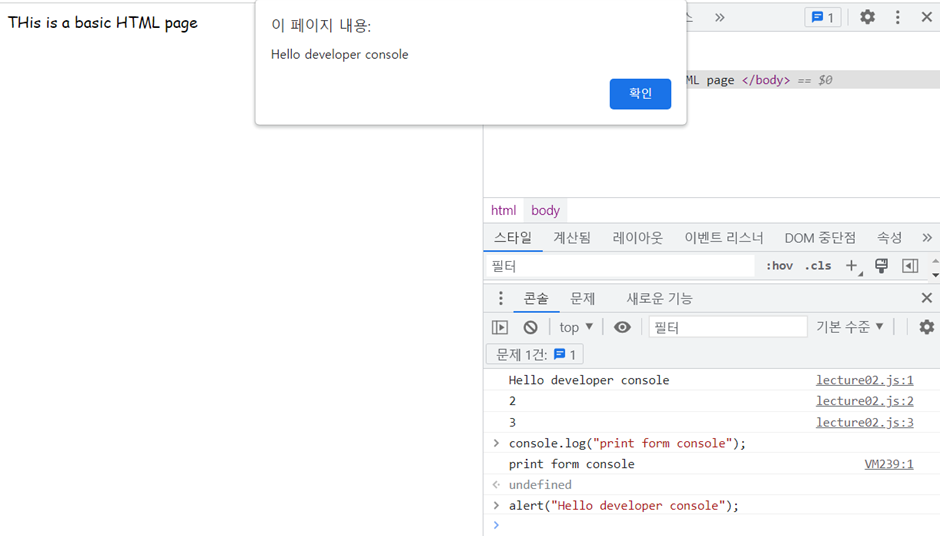Click the undefined return value
The width and height of the screenshot is (940, 536).
point(540,485)
